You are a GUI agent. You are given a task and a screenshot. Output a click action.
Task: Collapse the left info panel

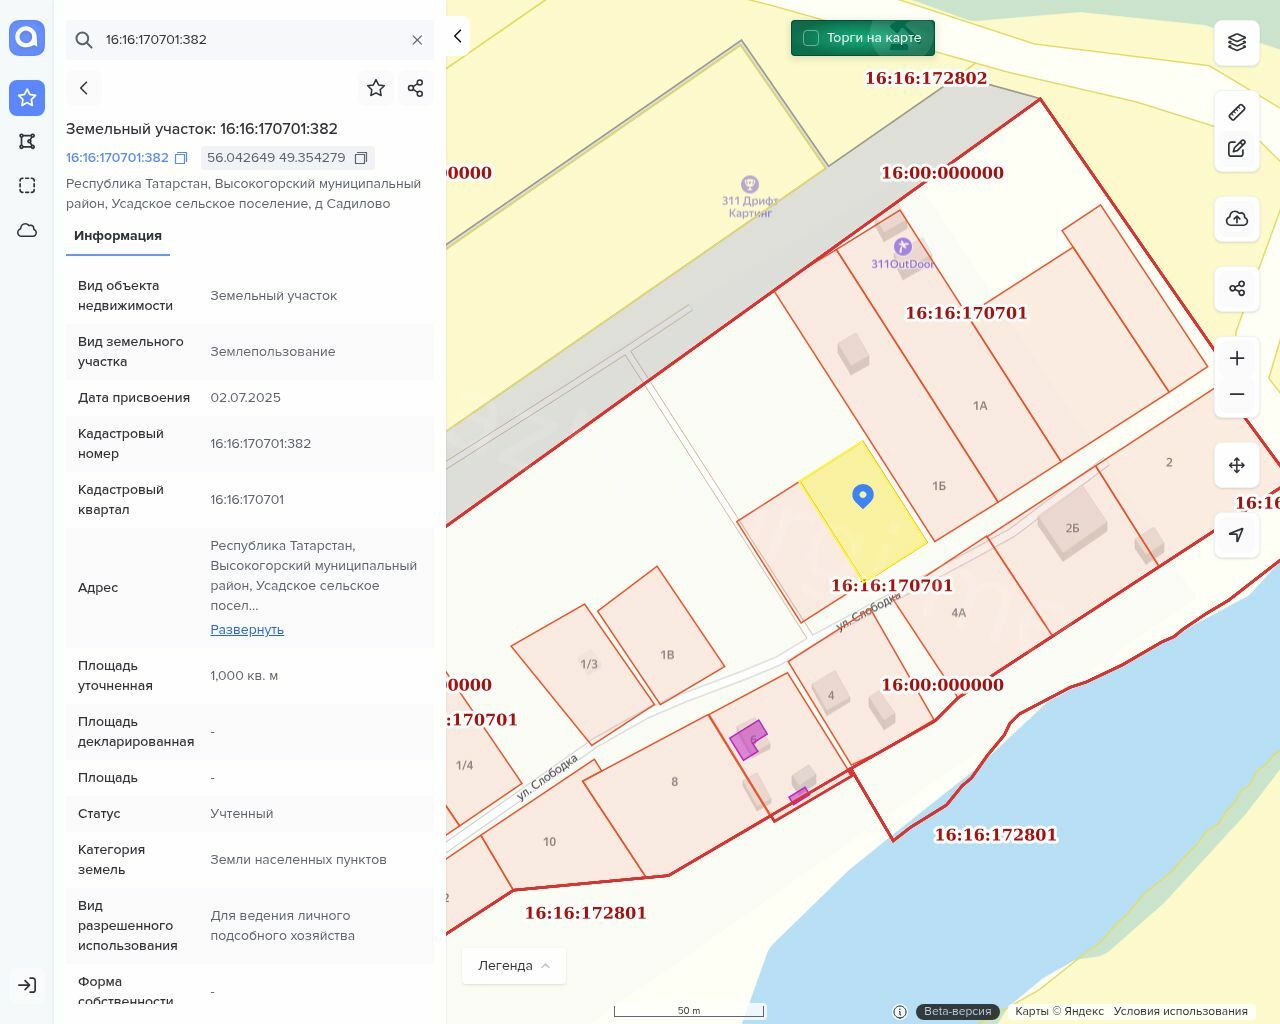458,36
